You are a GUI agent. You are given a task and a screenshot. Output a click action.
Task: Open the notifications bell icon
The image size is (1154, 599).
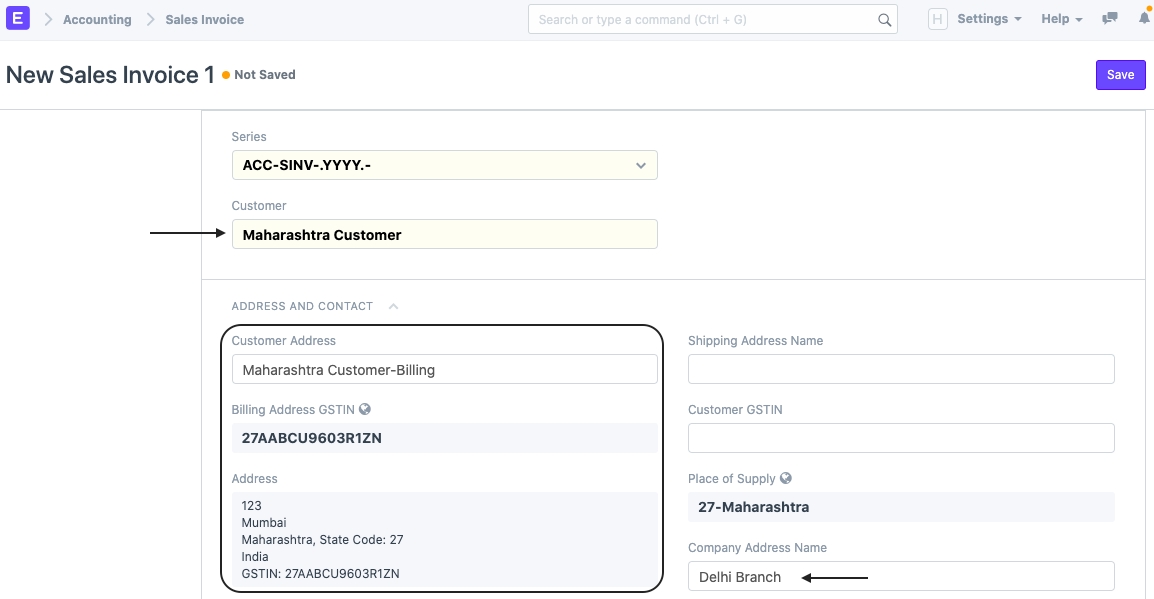click(1144, 19)
